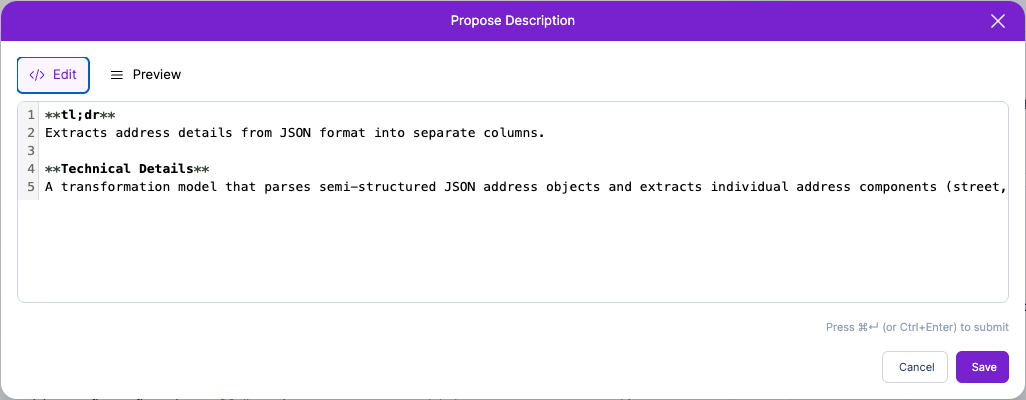
Task: Click the 'Propose Description' dialog title
Action: [512, 21]
